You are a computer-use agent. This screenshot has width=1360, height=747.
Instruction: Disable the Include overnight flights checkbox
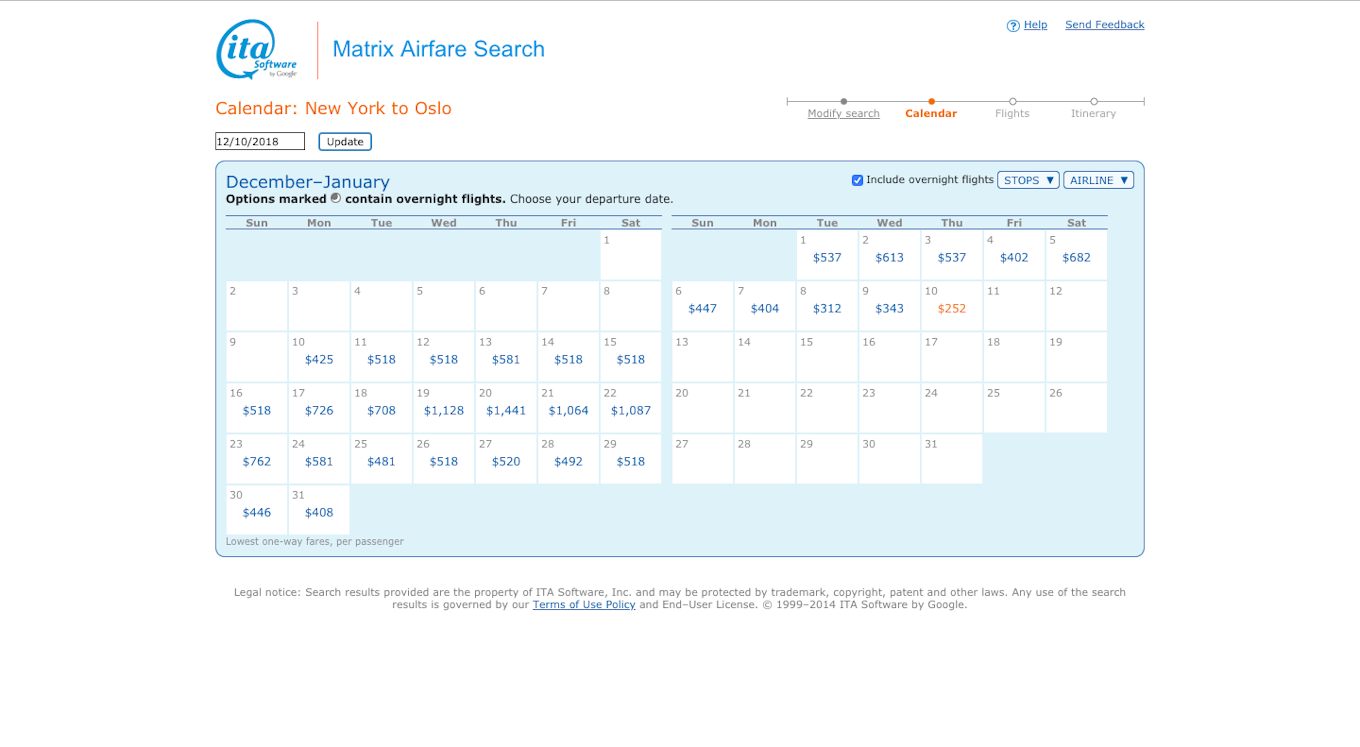click(857, 179)
